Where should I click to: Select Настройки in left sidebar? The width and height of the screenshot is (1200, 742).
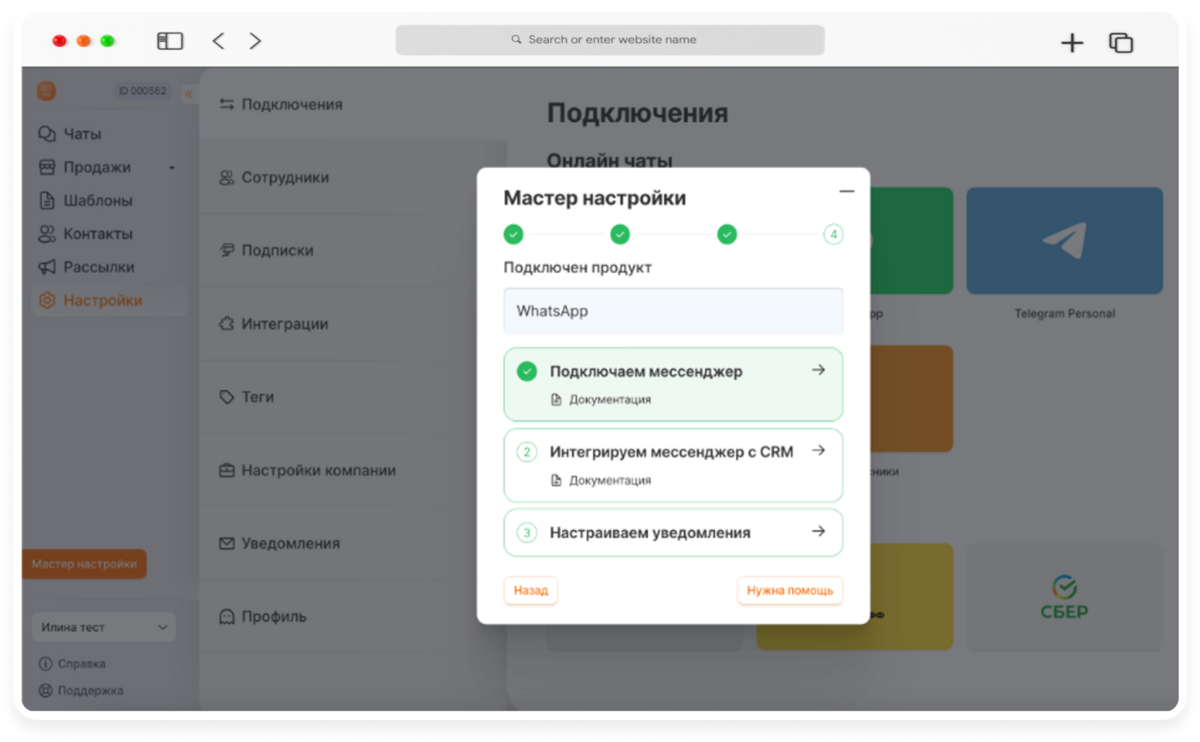point(110,300)
